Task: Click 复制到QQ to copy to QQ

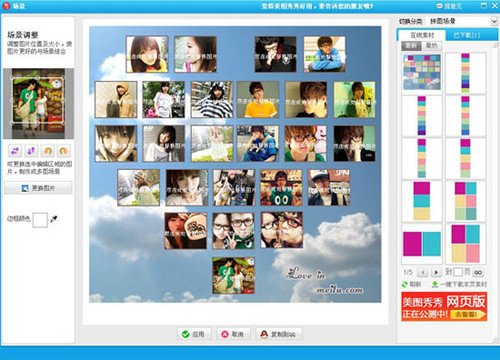Action: [x=279, y=334]
